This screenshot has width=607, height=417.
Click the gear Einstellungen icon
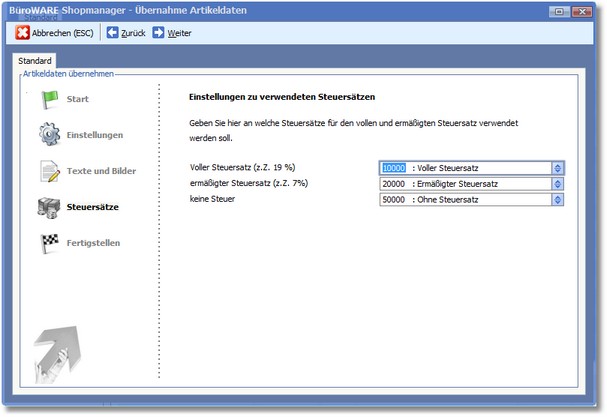50,135
